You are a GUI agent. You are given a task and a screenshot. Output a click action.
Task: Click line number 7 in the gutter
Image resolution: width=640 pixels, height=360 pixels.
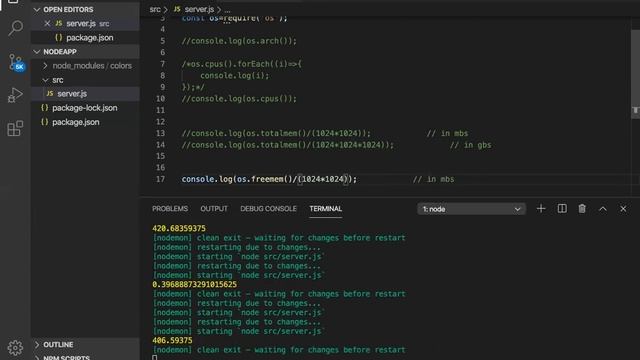click(162, 64)
